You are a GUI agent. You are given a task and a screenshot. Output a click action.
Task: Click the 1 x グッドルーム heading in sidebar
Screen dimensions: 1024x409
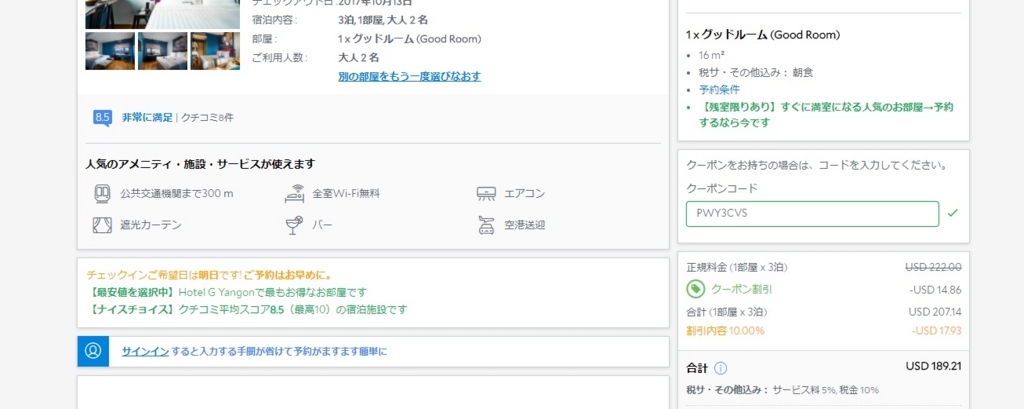tap(763, 35)
